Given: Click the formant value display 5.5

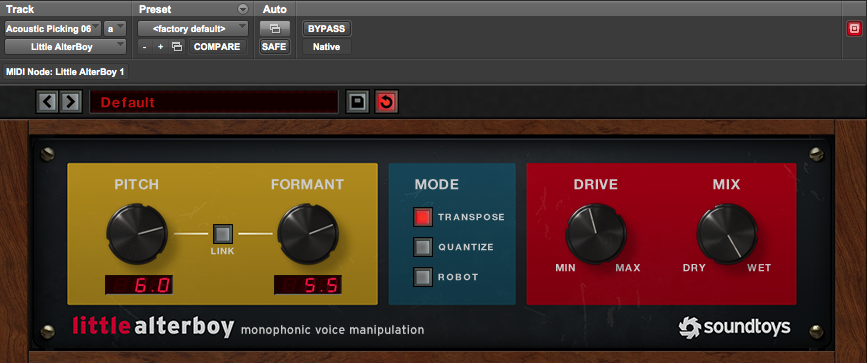Looking at the screenshot, I should pos(308,285).
